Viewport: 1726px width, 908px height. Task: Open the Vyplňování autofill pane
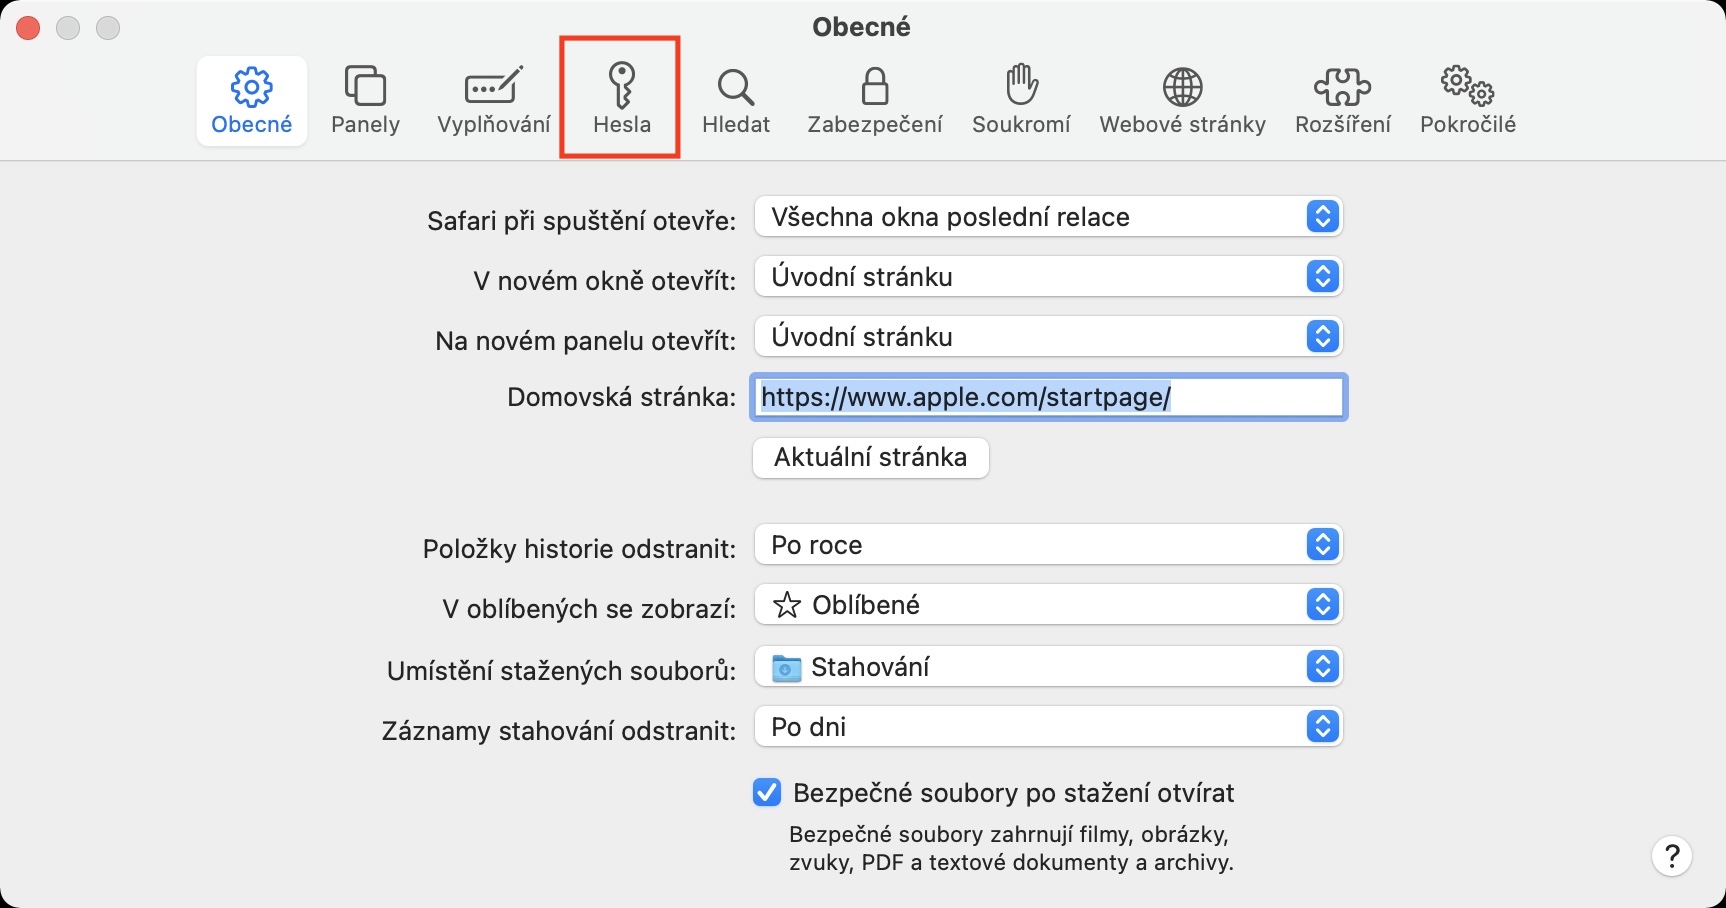point(493,98)
